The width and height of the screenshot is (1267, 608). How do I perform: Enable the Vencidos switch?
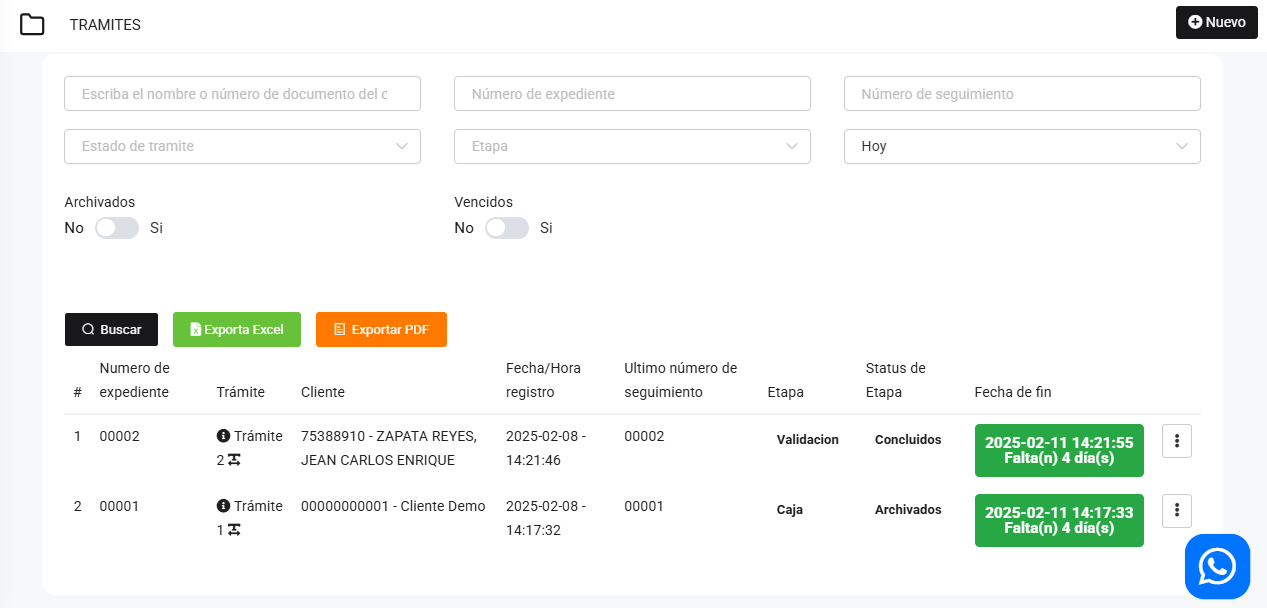click(x=507, y=228)
